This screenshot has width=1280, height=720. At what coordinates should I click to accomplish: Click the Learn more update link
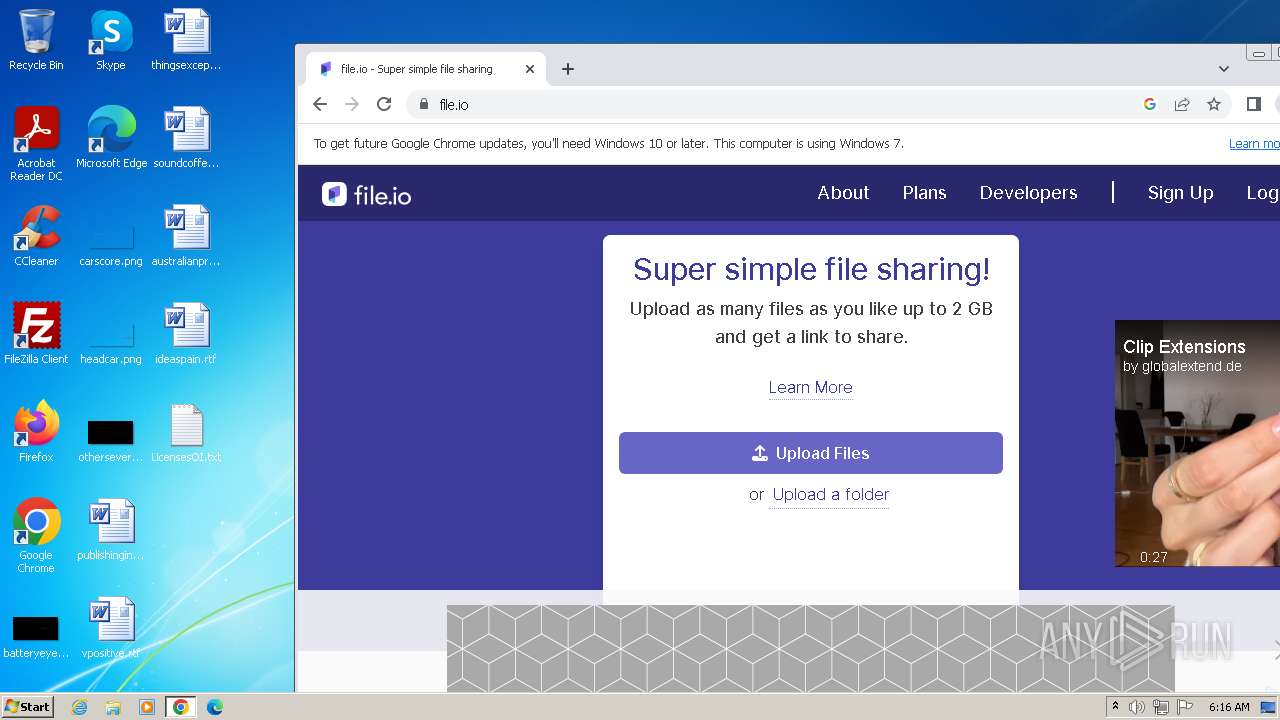point(1254,144)
